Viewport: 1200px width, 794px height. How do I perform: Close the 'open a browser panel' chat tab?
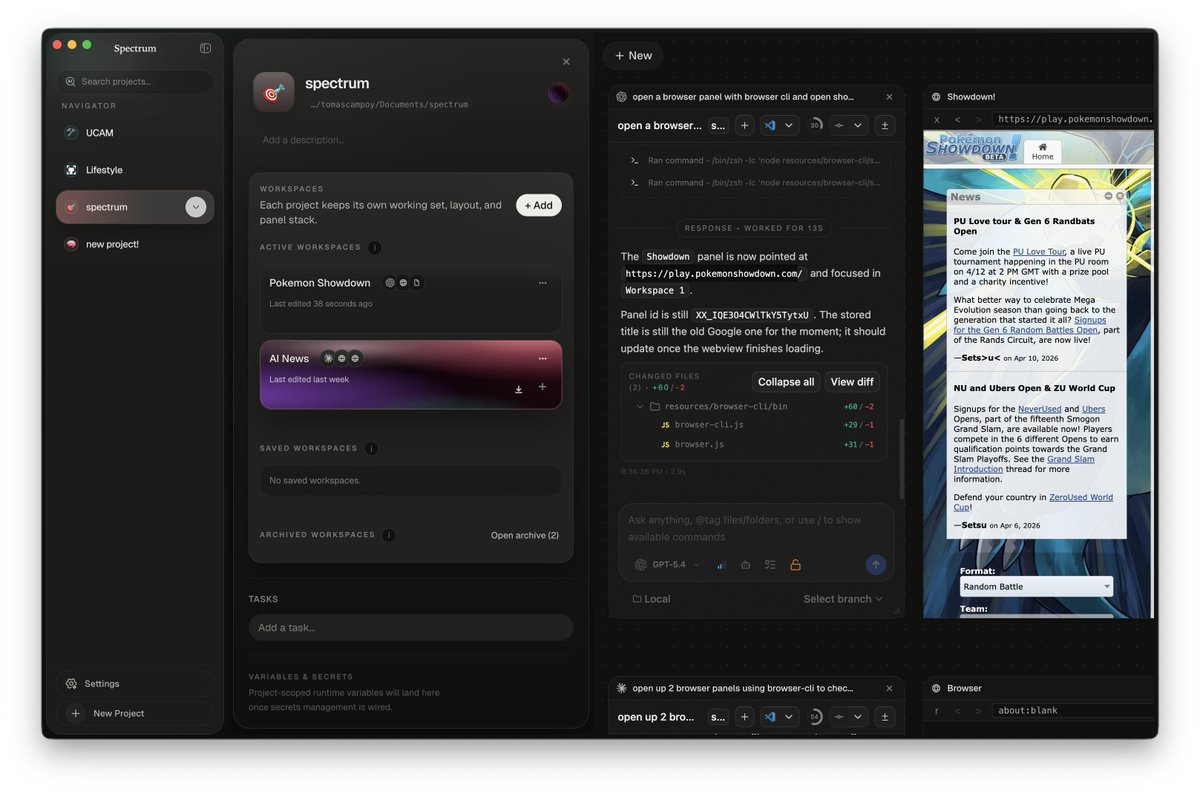pos(889,97)
